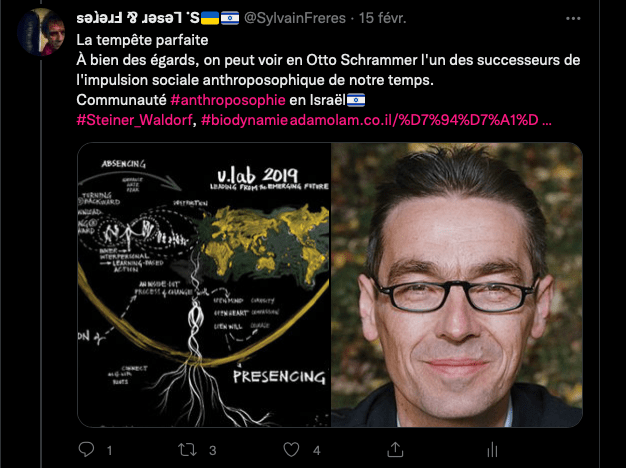The height and width of the screenshot is (468, 626).
Task: Open the u.lab 2019 Presencing image
Action: [x=204, y=285]
